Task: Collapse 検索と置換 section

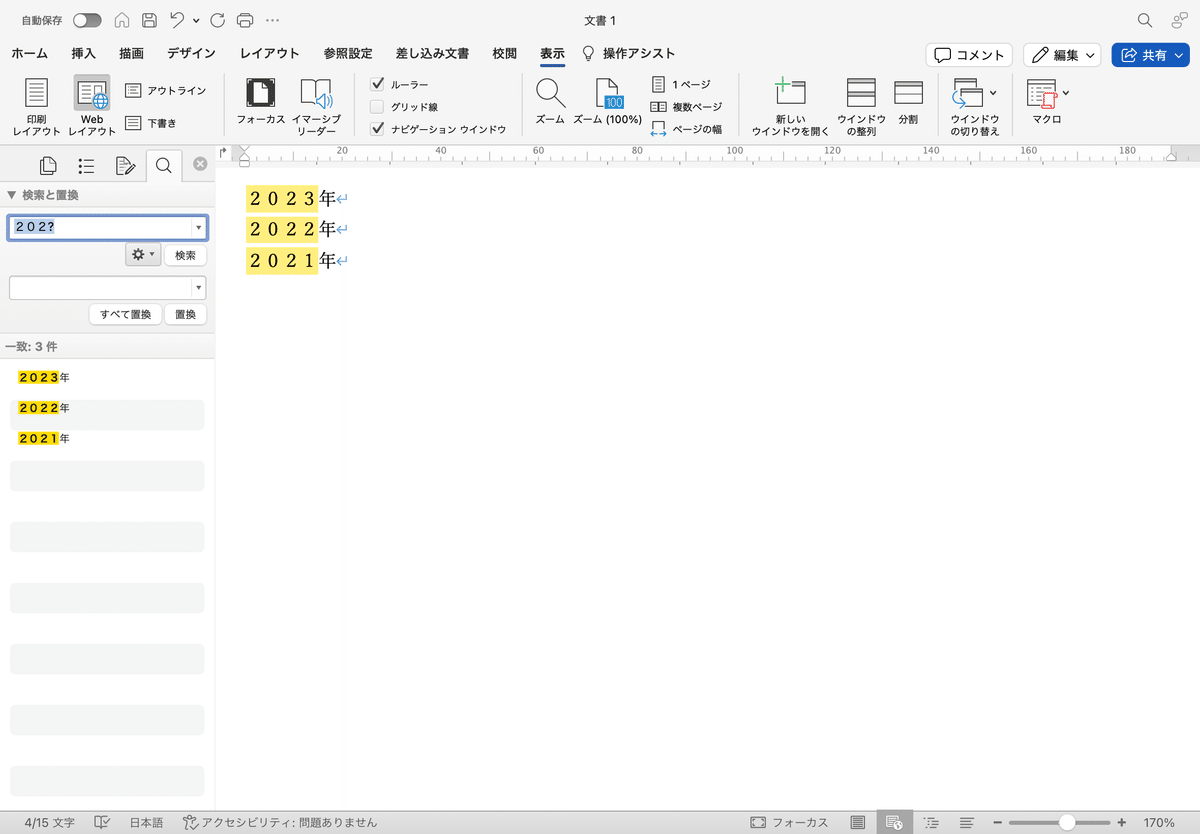Action: tap(11, 194)
